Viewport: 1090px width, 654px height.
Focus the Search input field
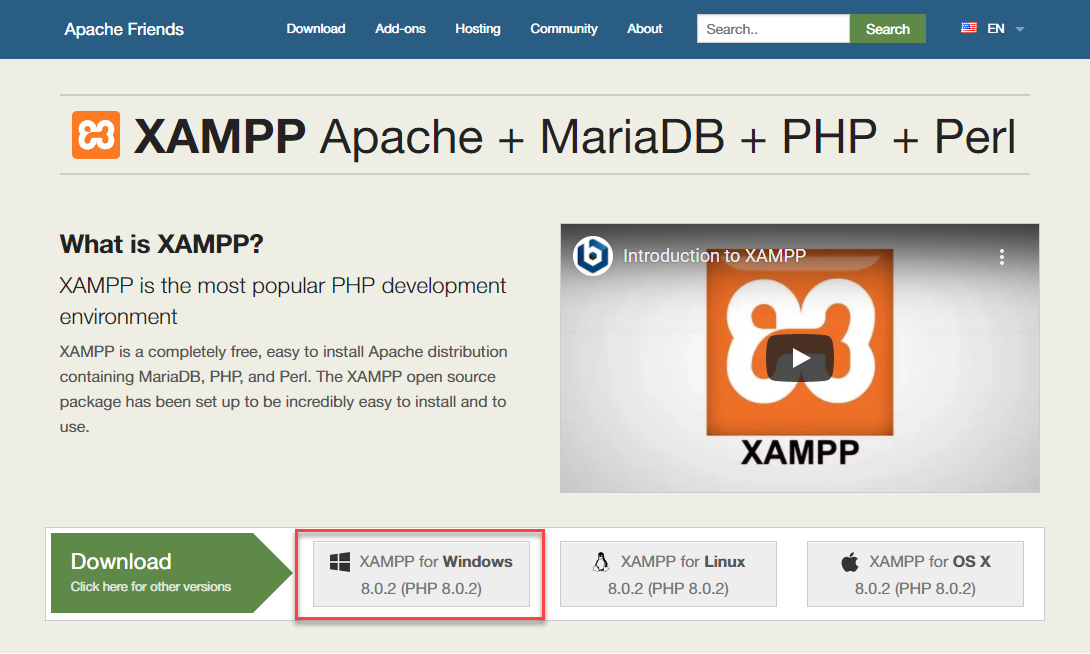coord(773,28)
